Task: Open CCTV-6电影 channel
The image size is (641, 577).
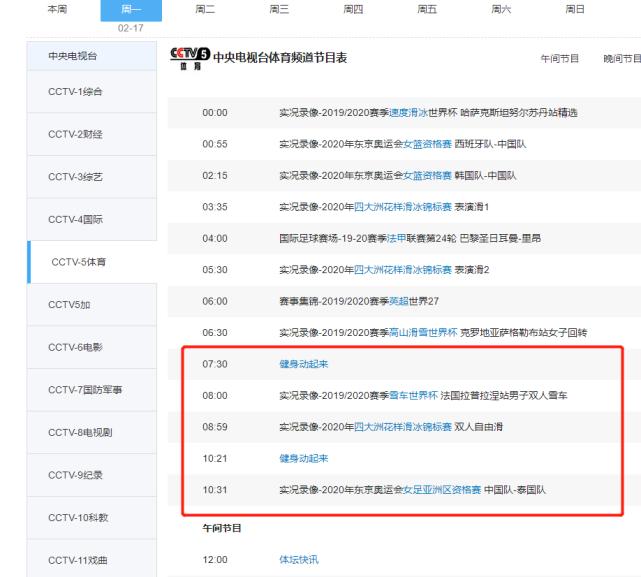Action: tap(92, 347)
